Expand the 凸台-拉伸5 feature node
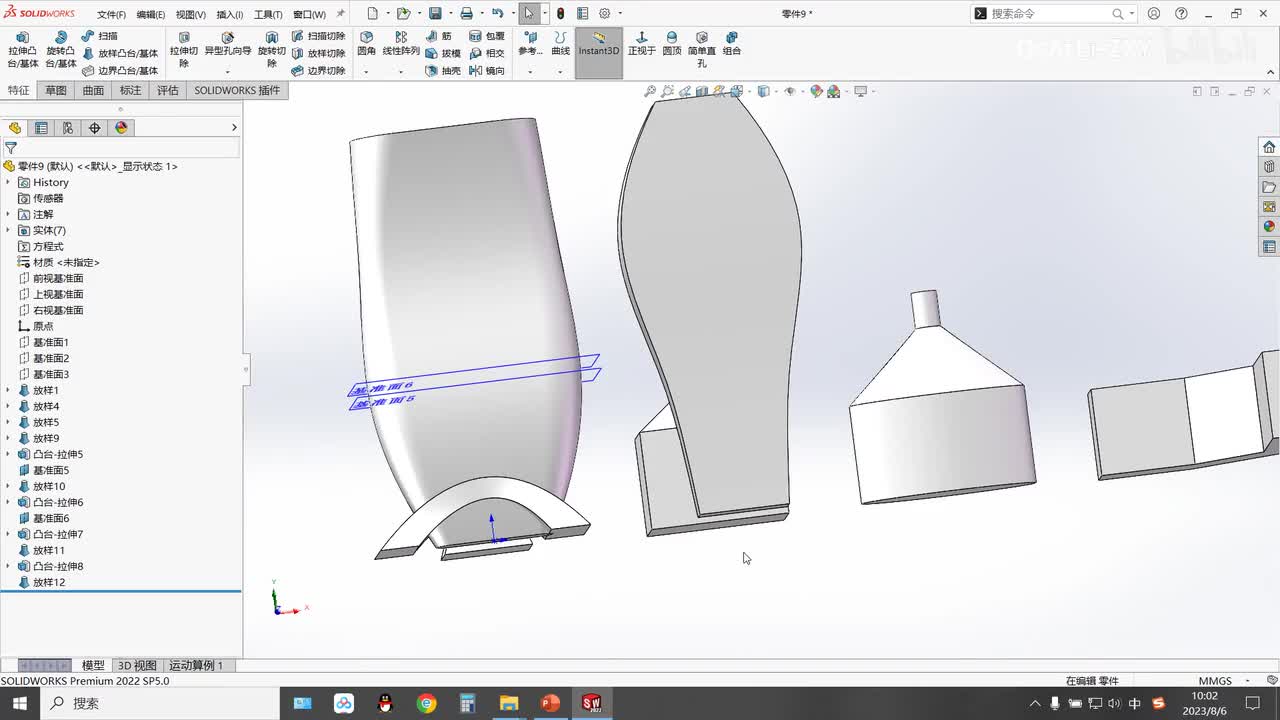1280x720 pixels. [8, 455]
